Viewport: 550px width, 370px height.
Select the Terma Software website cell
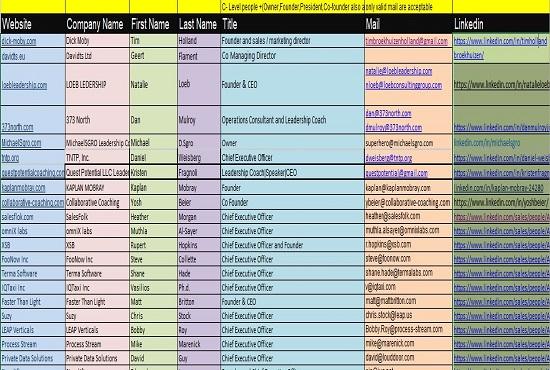coord(33,273)
